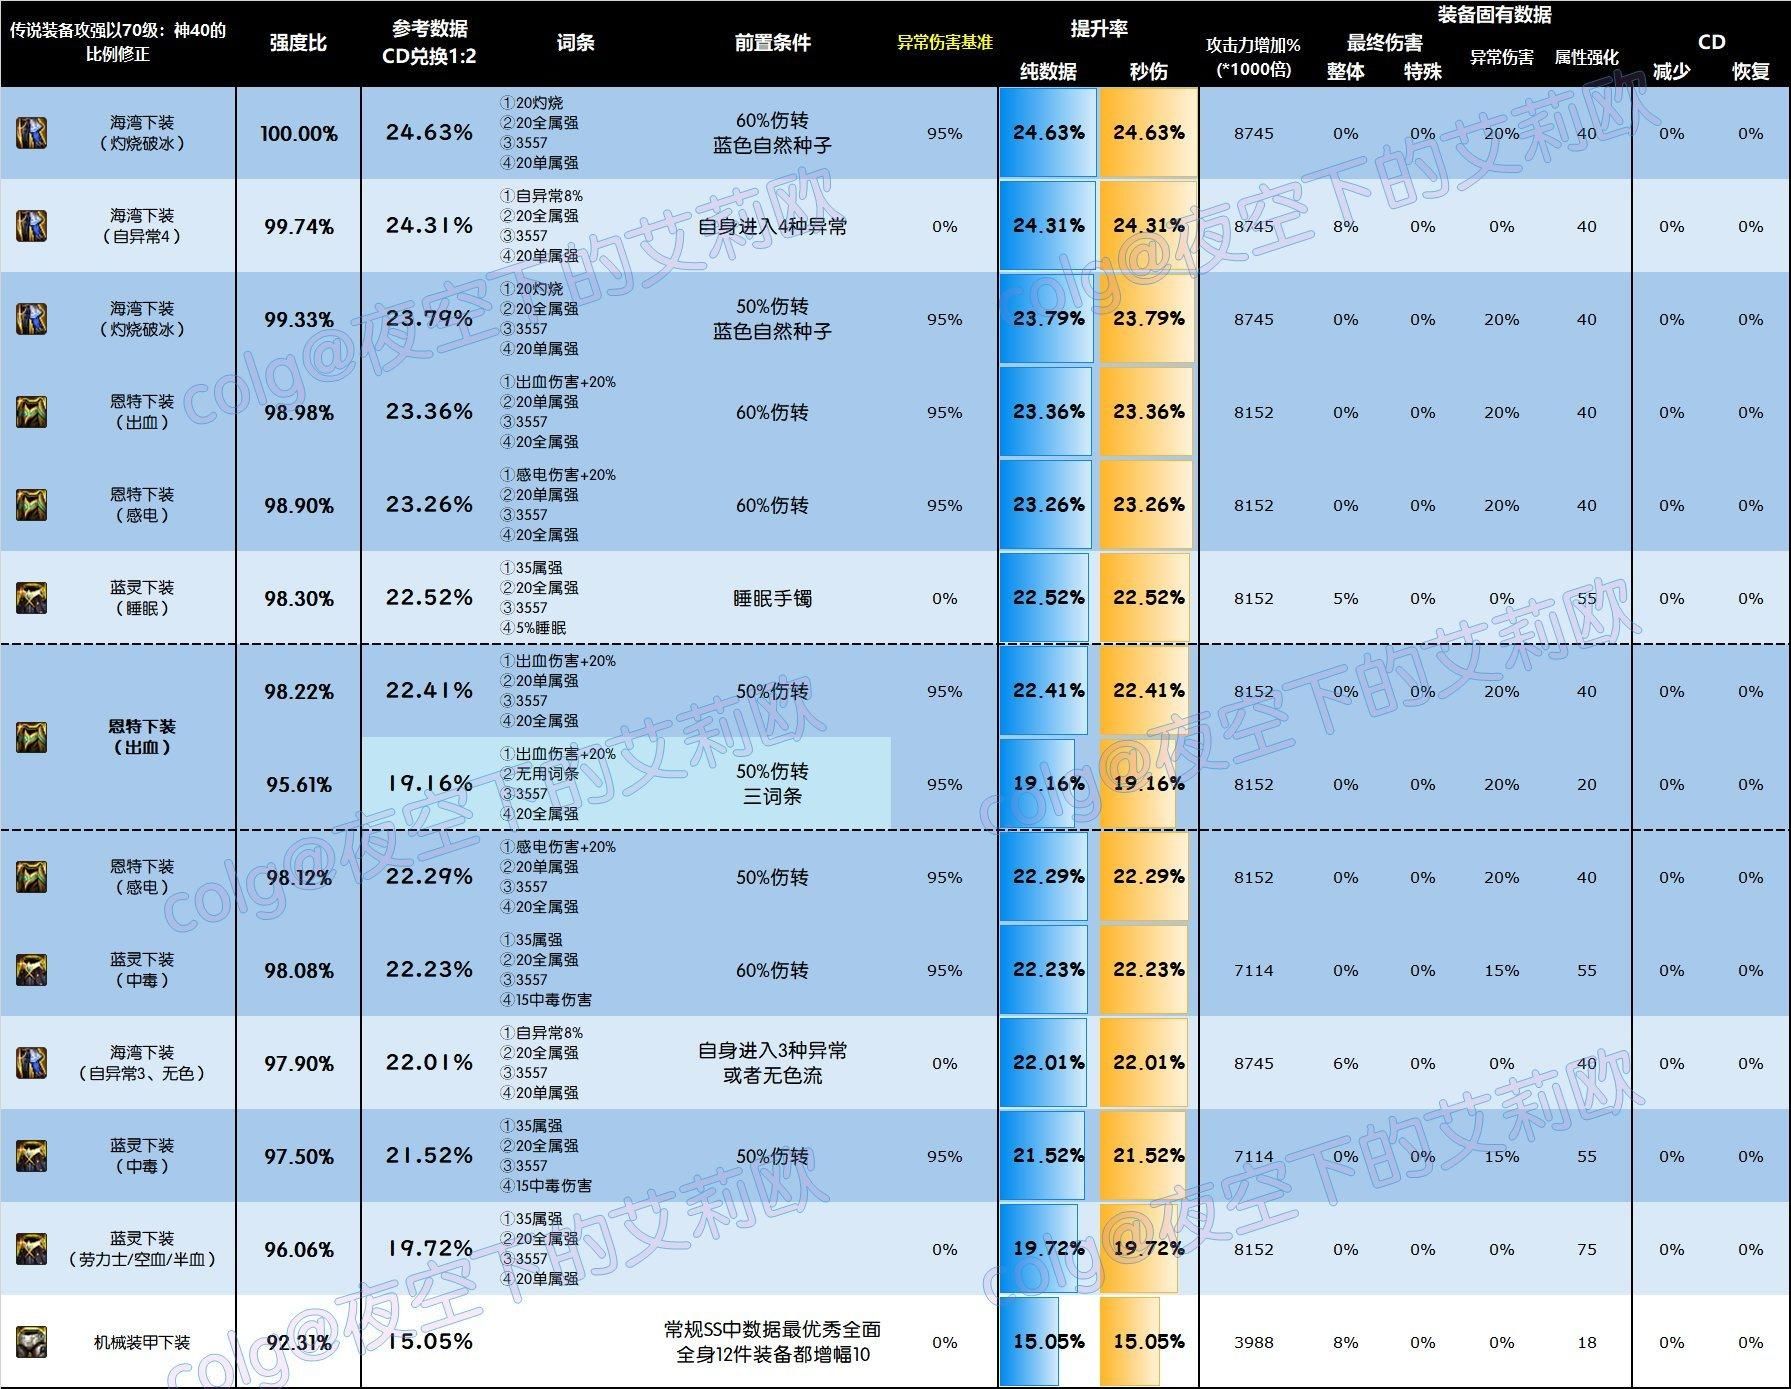Click the 99.33% strength ratio cell

click(298, 319)
